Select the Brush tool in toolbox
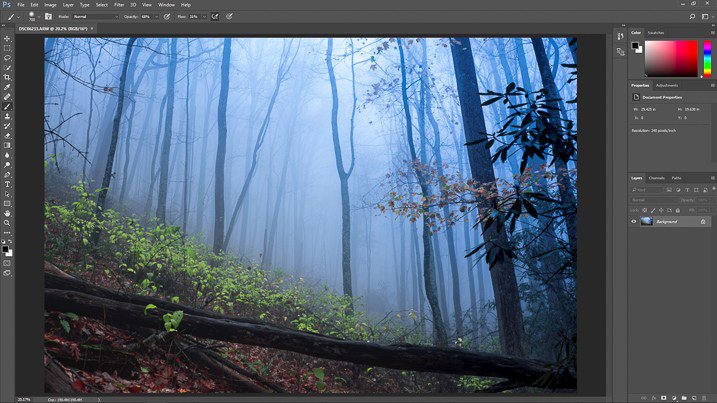 point(7,107)
